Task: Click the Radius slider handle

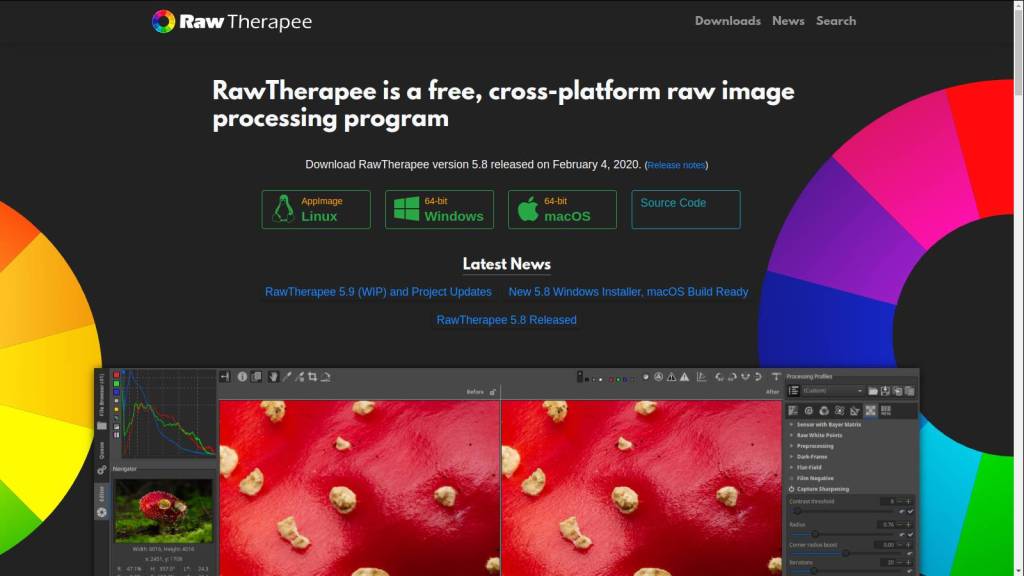Action: pyautogui.click(x=814, y=534)
